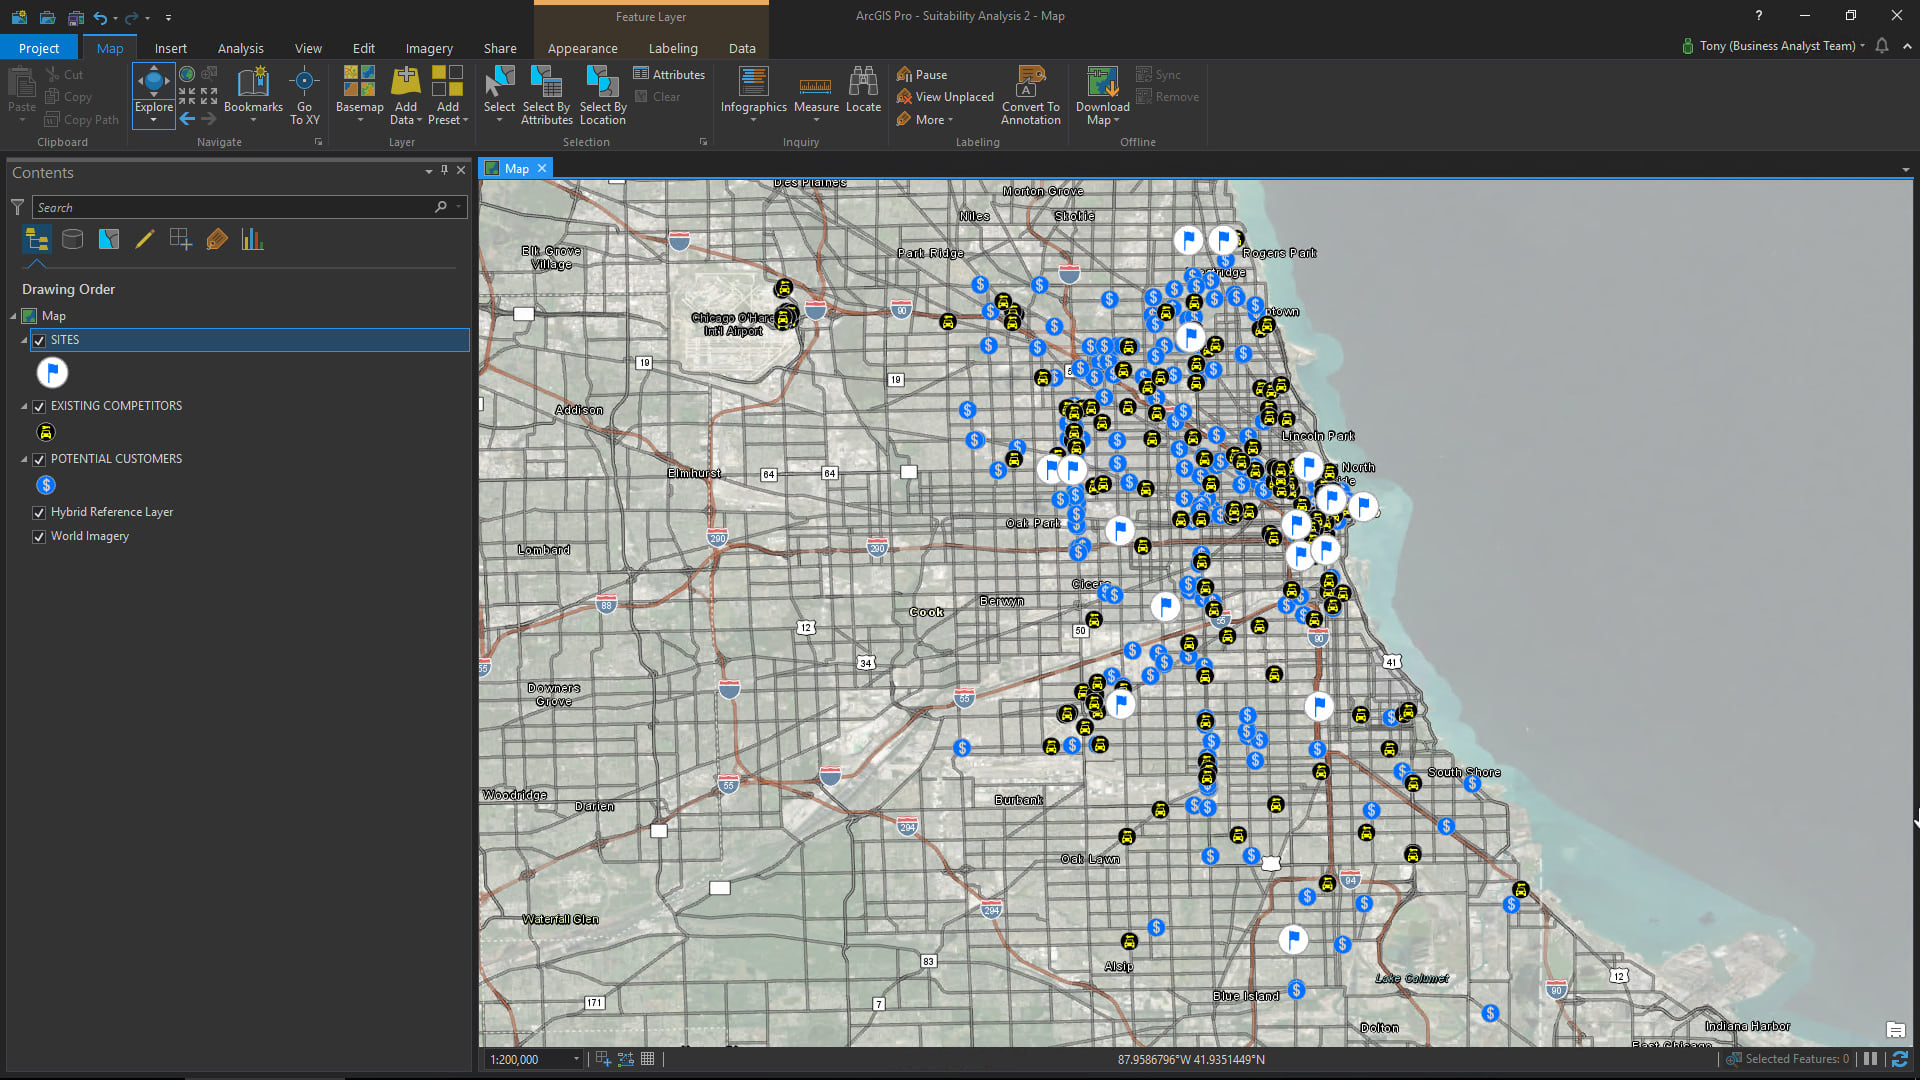Image resolution: width=1920 pixels, height=1080 pixels.
Task: Click the Full Extent globe icon
Action: click(x=187, y=74)
